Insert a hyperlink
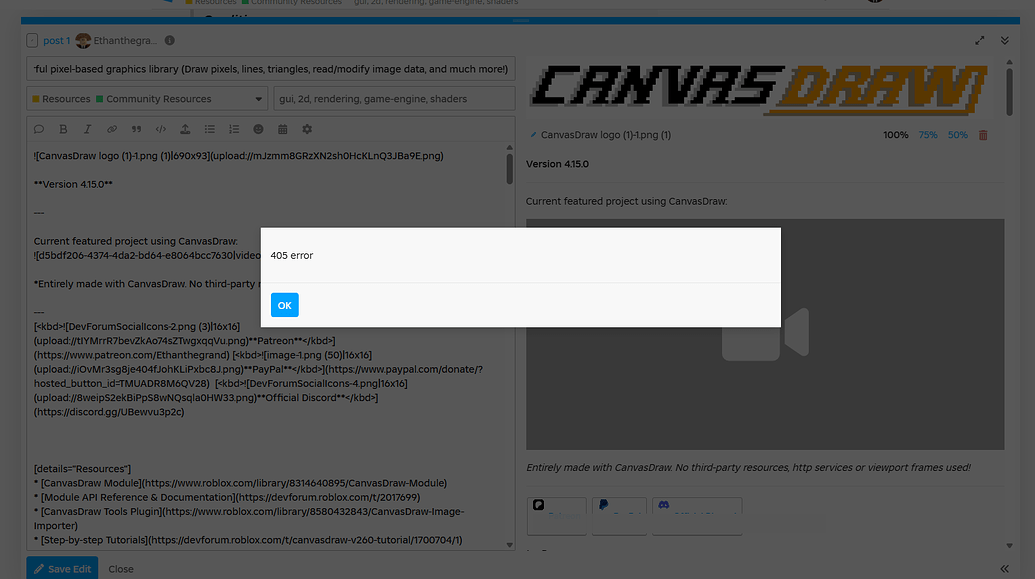 112,129
